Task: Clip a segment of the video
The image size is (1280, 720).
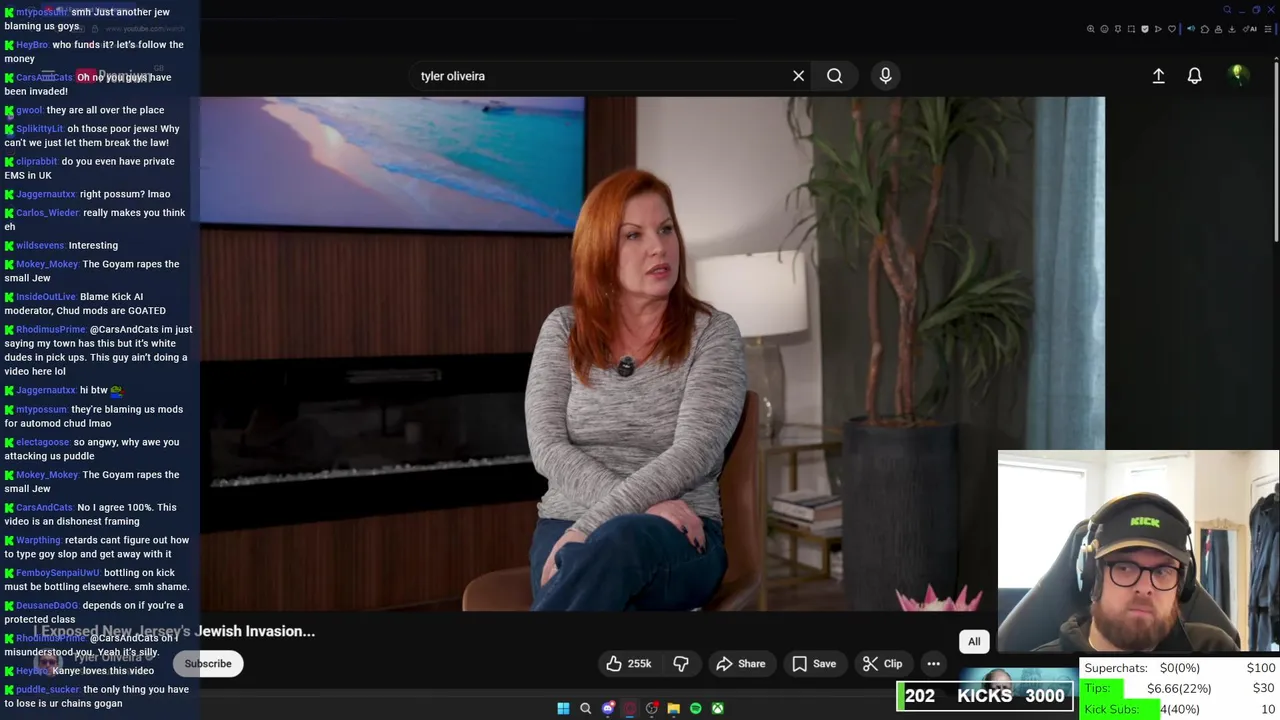Action: coord(882,664)
